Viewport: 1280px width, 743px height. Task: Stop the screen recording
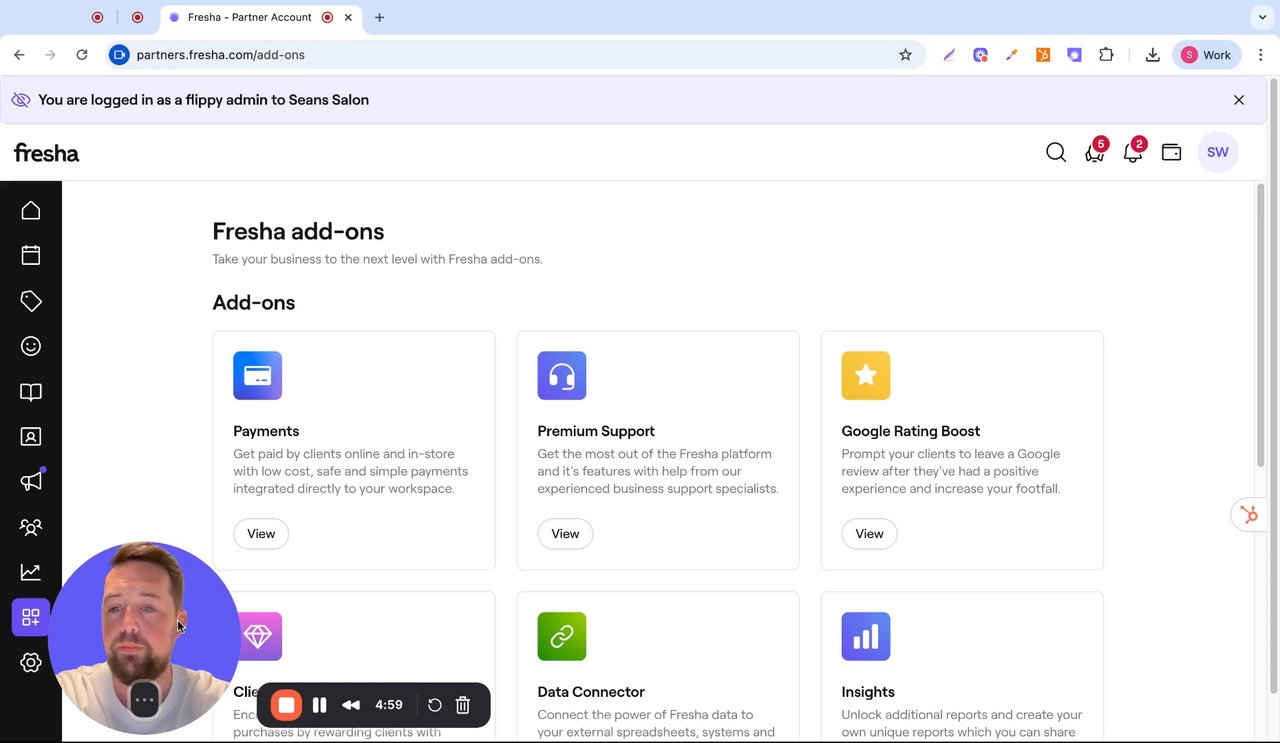[x=287, y=705]
